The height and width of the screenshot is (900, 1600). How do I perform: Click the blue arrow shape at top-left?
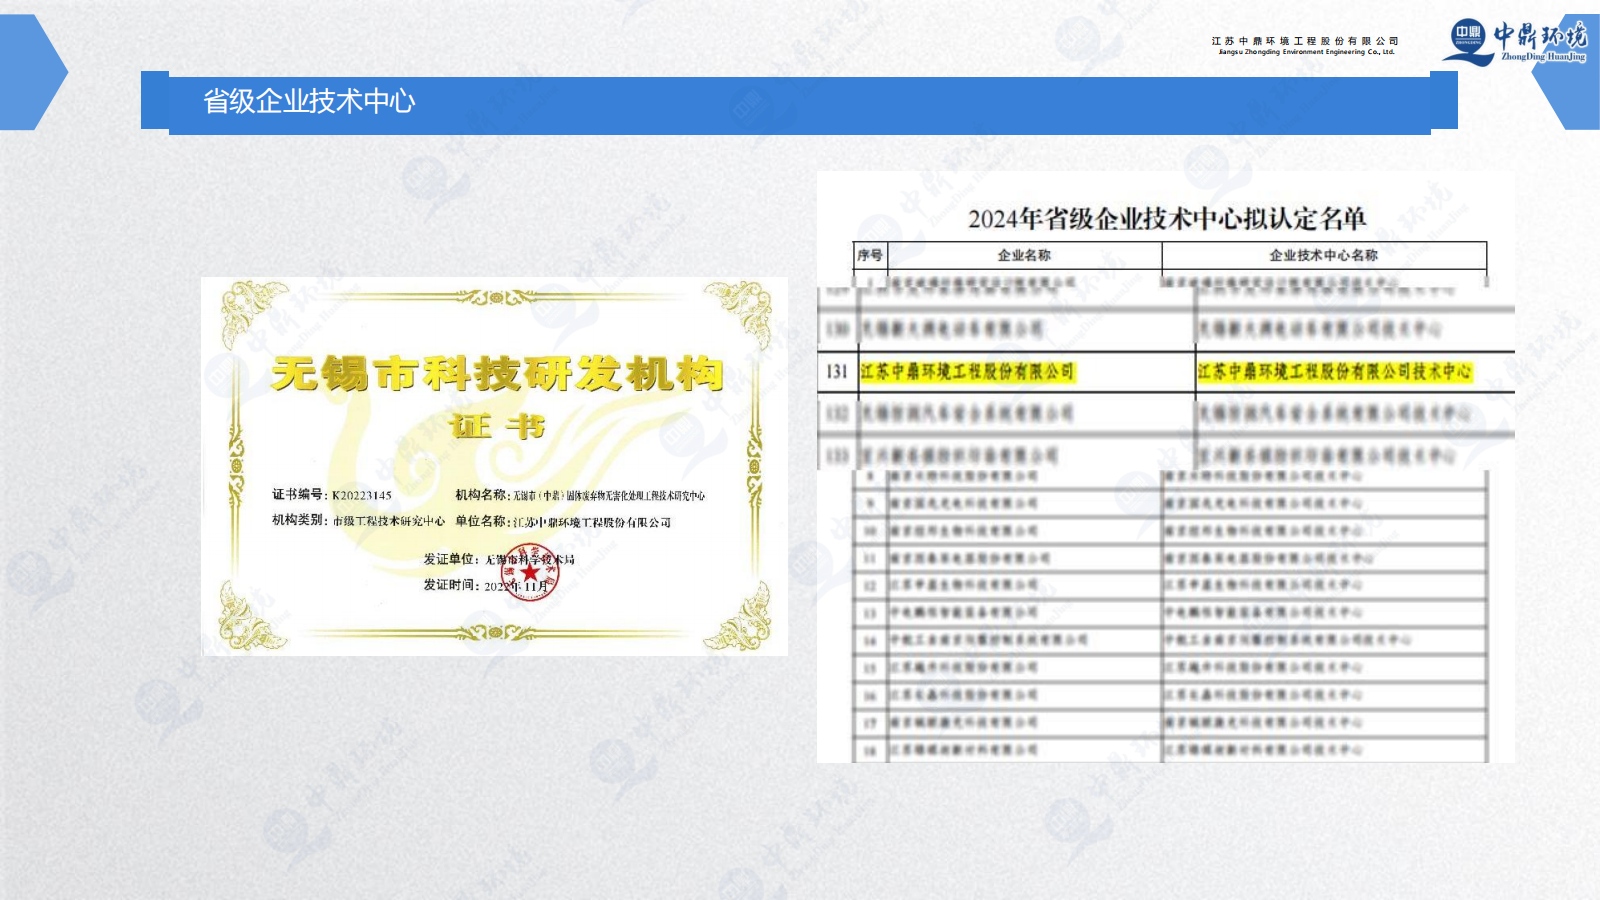[x=32, y=72]
